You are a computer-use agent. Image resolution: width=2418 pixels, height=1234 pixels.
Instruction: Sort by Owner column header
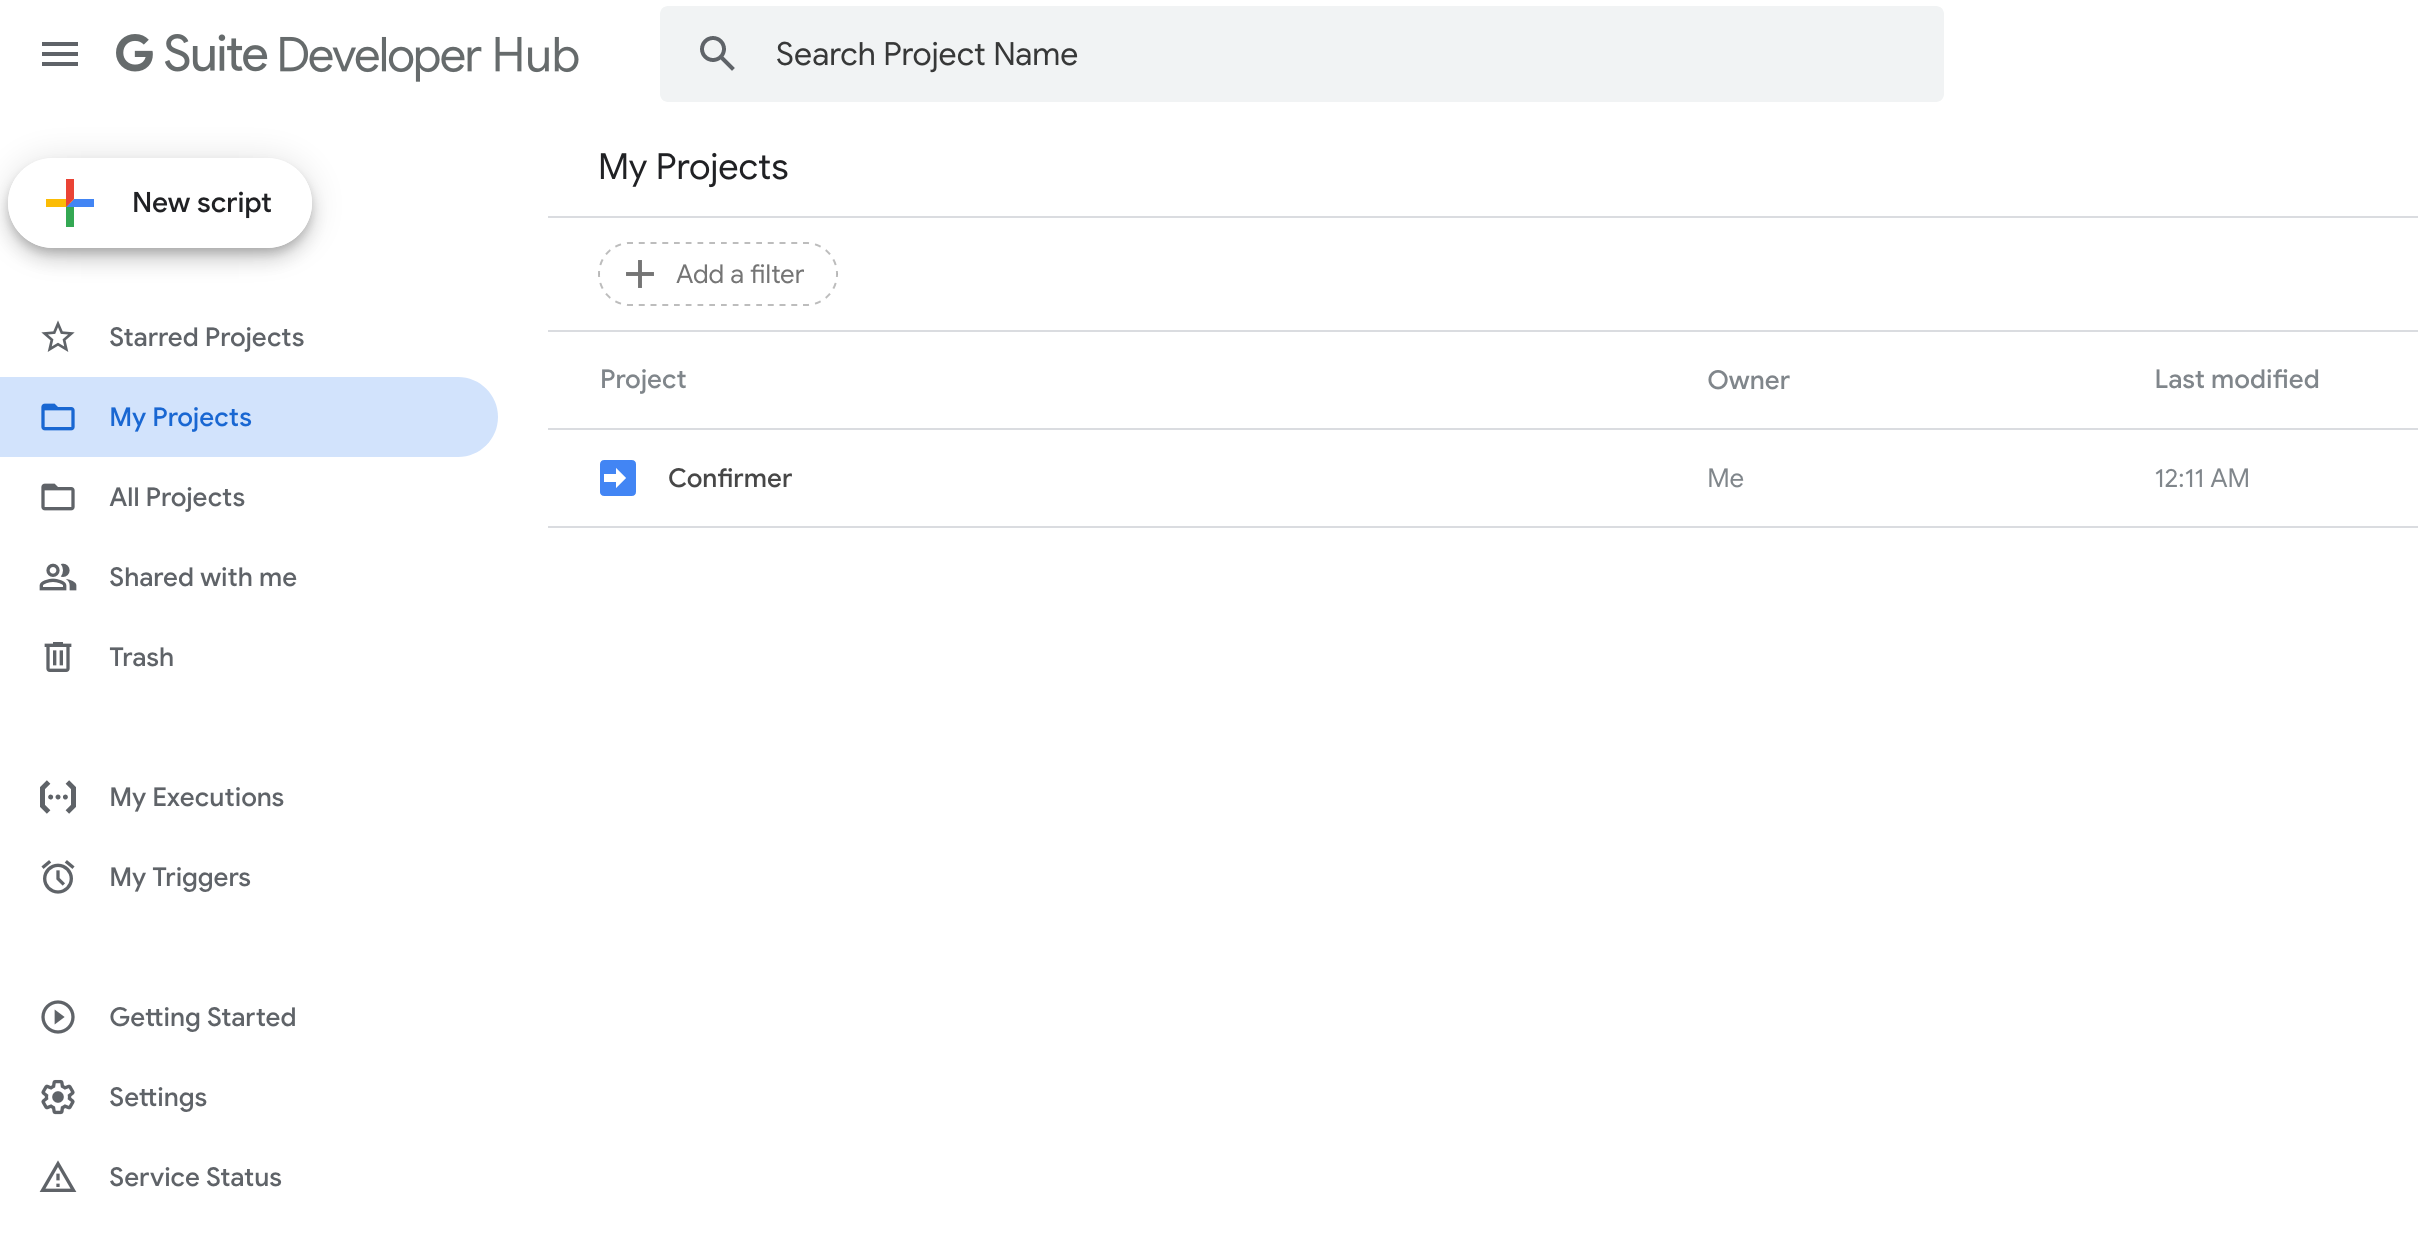(x=1748, y=378)
